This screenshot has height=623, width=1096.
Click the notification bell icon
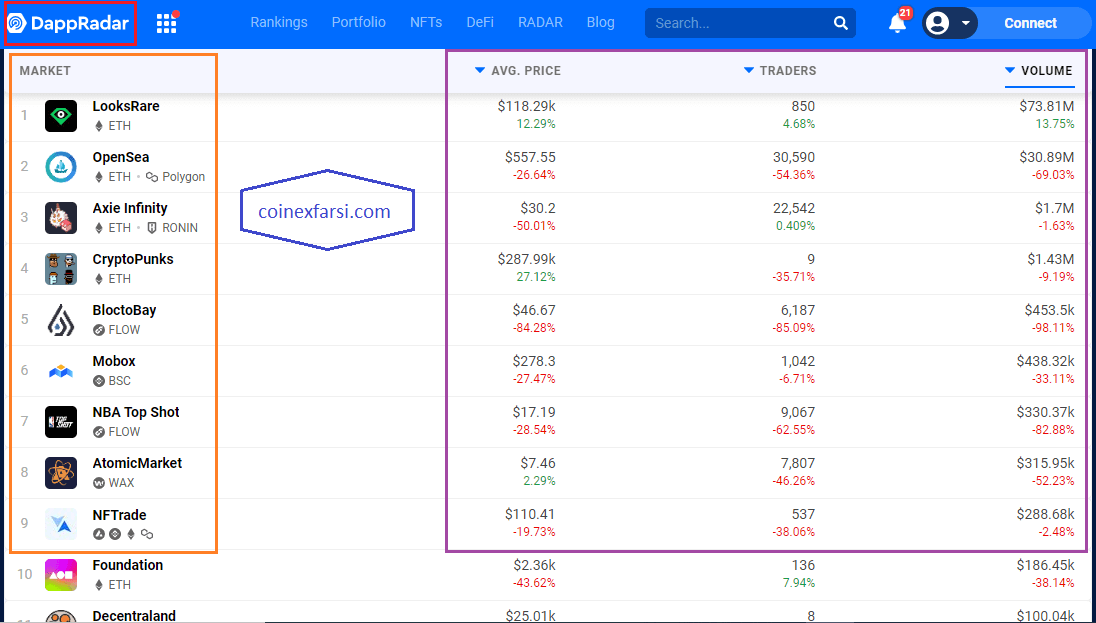click(897, 23)
